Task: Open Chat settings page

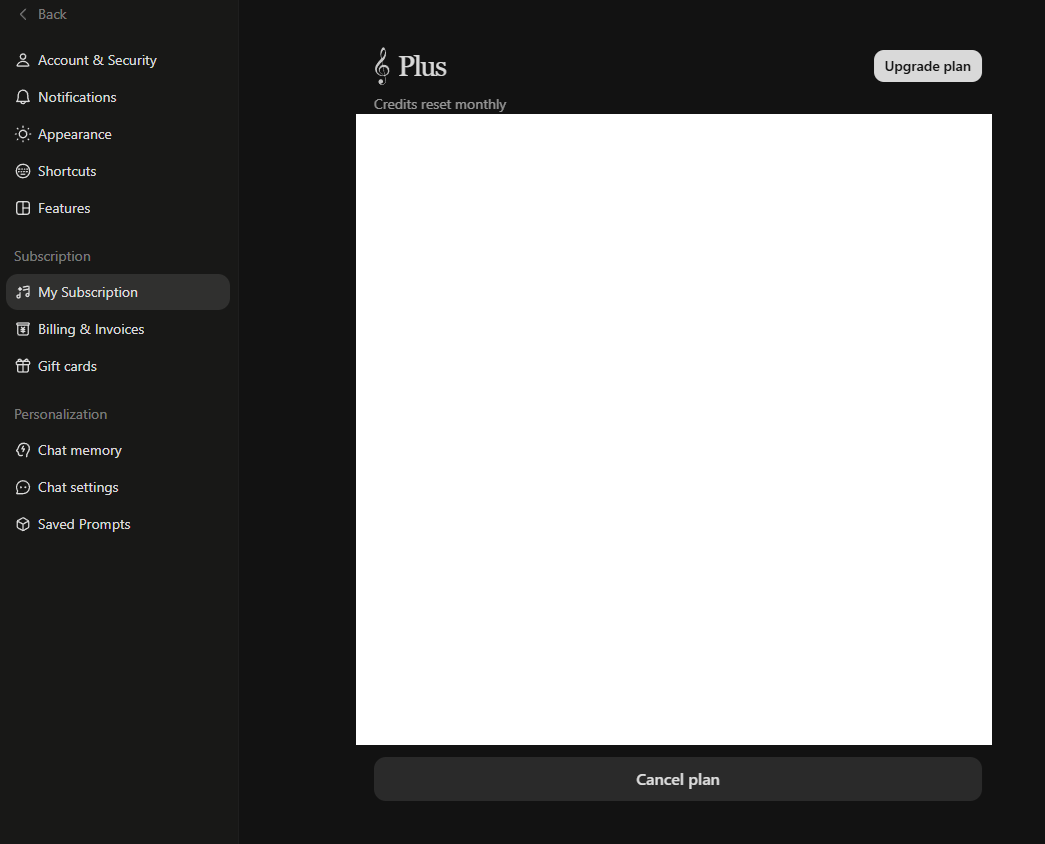Action: tap(118, 487)
